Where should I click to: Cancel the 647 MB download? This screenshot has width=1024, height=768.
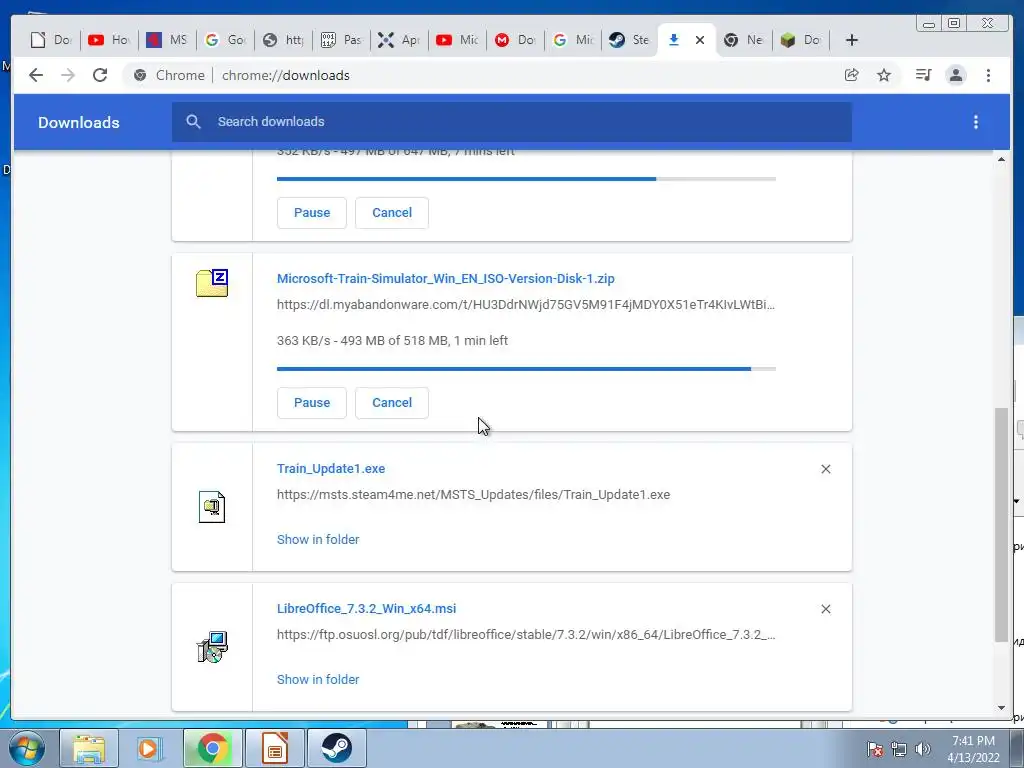coord(392,213)
